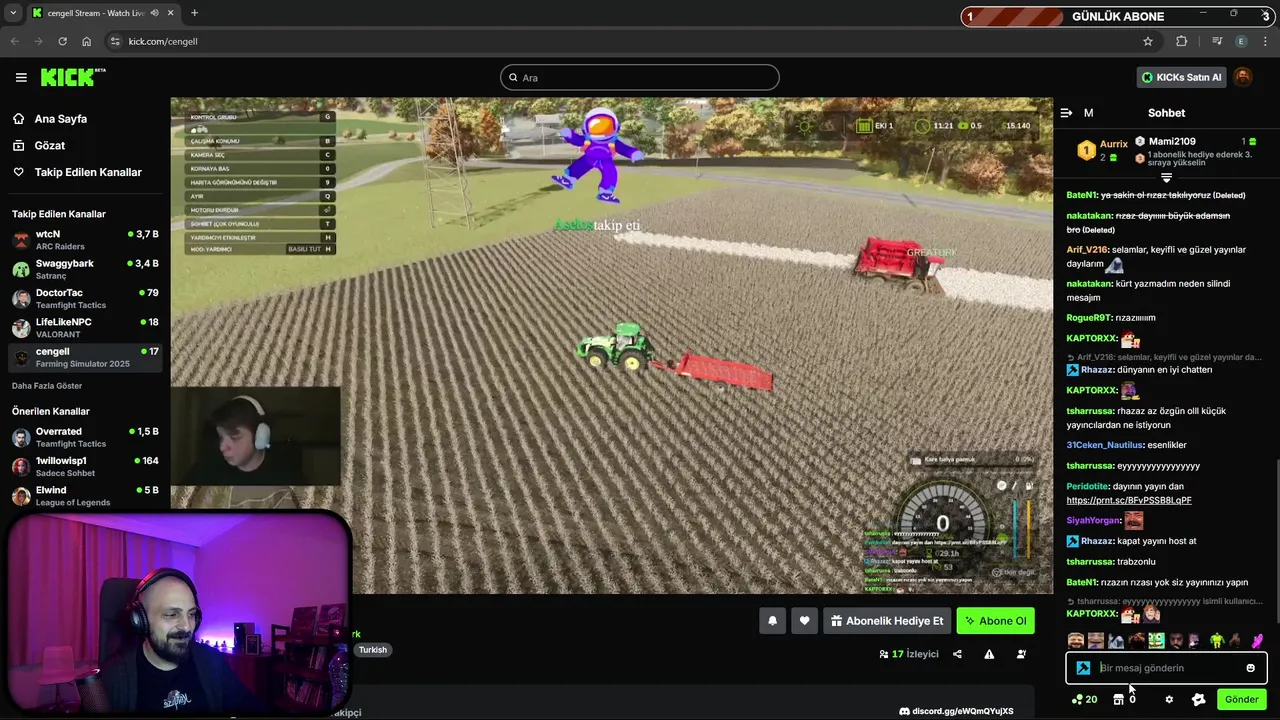Image resolution: width=1280 pixels, height=720 pixels.
Task: Expand the gifter leaderboard chevron
Action: tap(1166, 178)
